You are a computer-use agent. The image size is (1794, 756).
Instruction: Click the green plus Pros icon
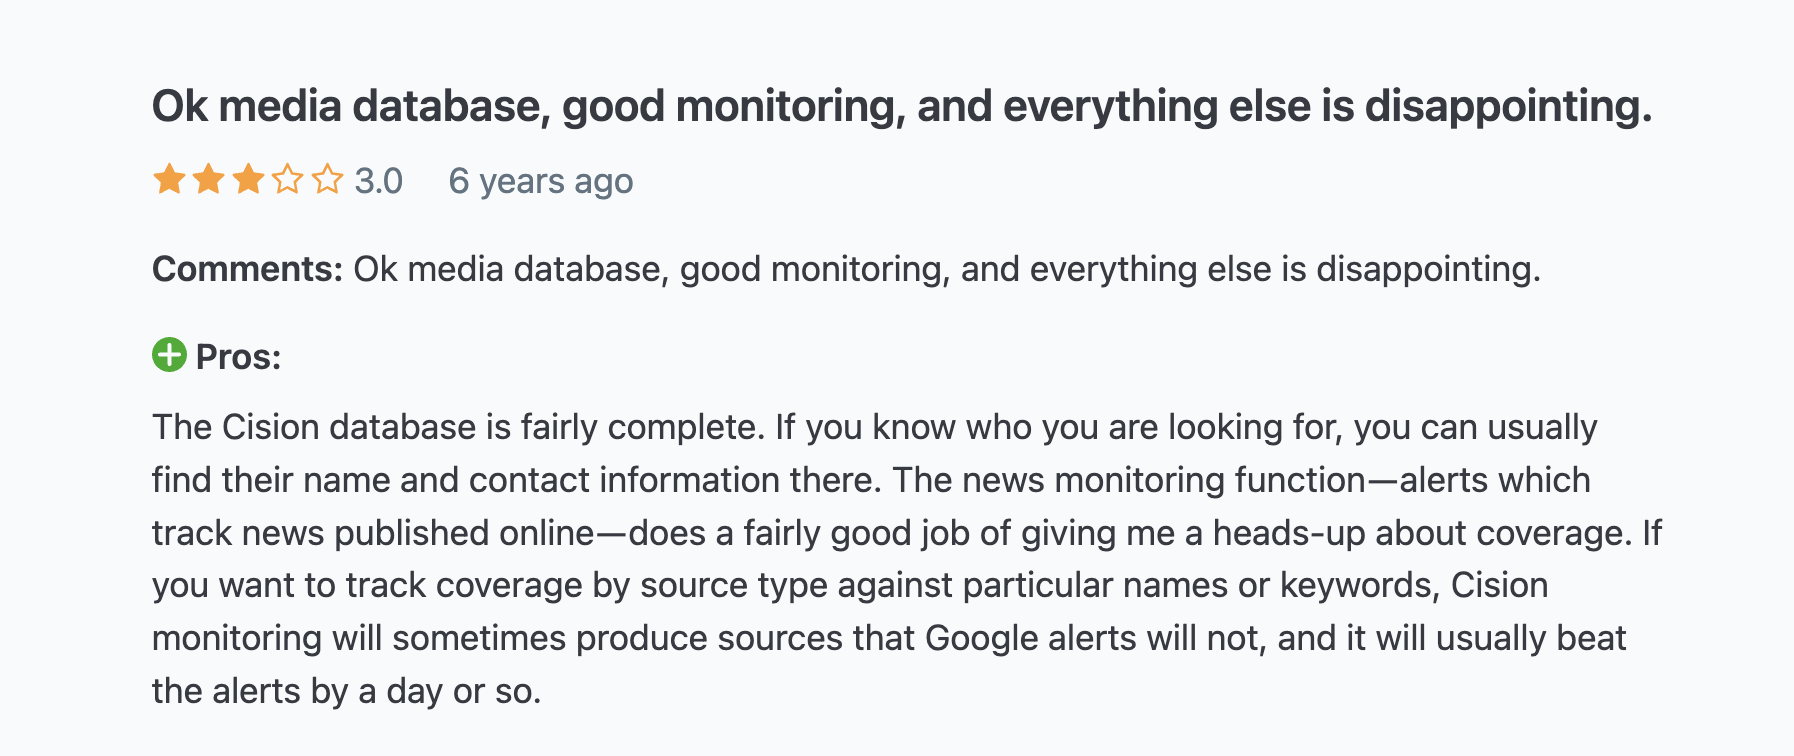[x=169, y=355]
